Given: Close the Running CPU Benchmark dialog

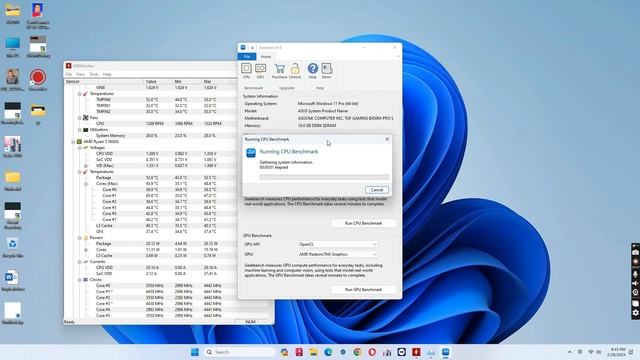Looking at the screenshot, I should (x=387, y=139).
